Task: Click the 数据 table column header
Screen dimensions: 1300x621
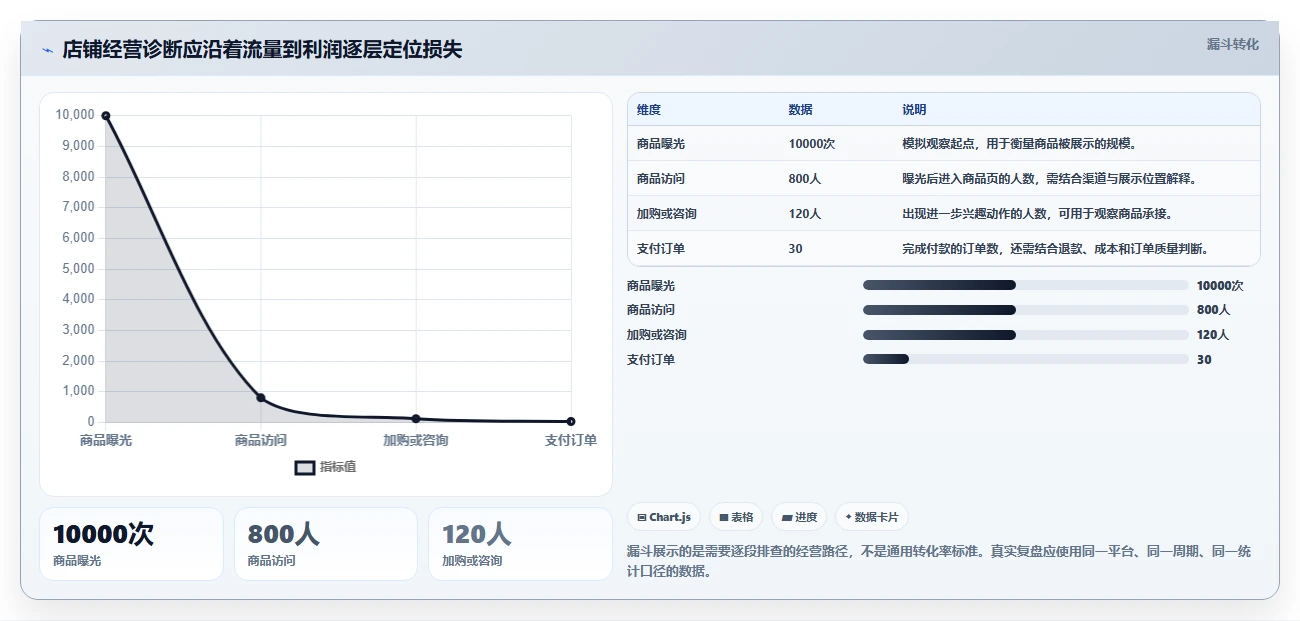Action: pyautogui.click(x=800, y=110)
